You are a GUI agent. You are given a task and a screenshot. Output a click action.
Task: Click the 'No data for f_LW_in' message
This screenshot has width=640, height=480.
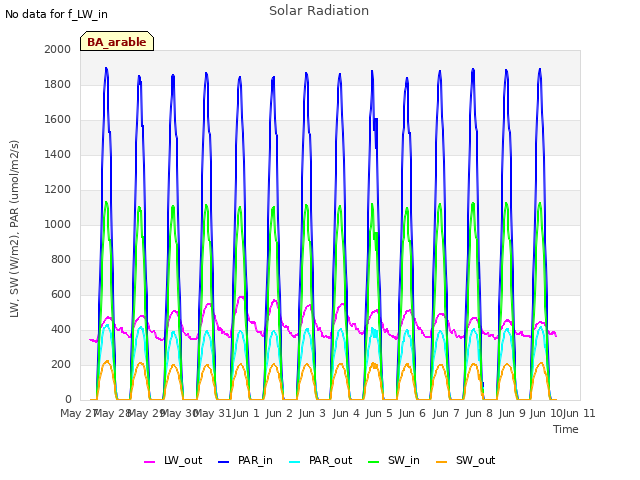click(x=56, y=14)
